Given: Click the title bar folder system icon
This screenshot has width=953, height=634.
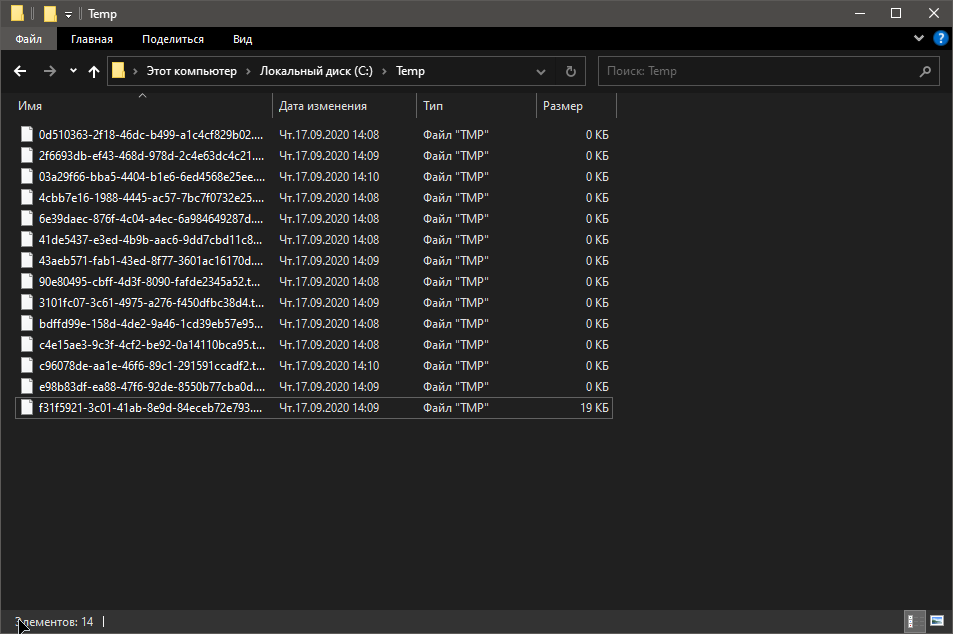Looking at the screenshot, I should 17,13.
